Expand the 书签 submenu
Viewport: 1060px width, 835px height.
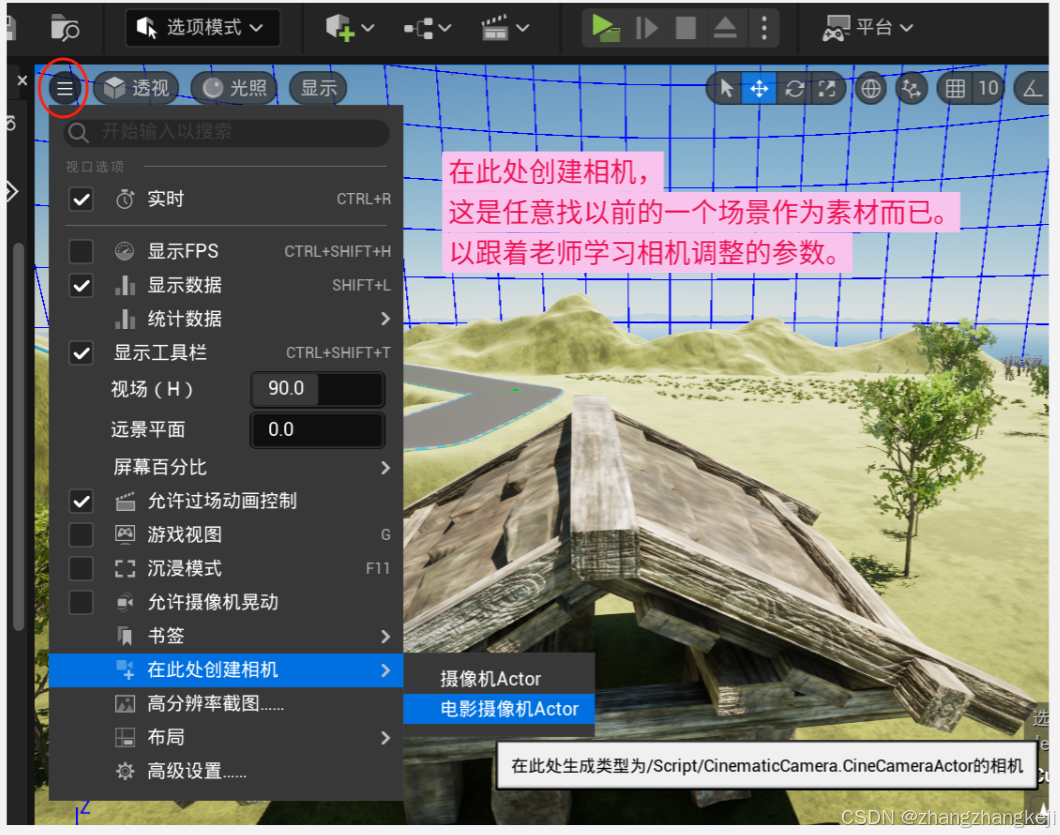point(165,635)
